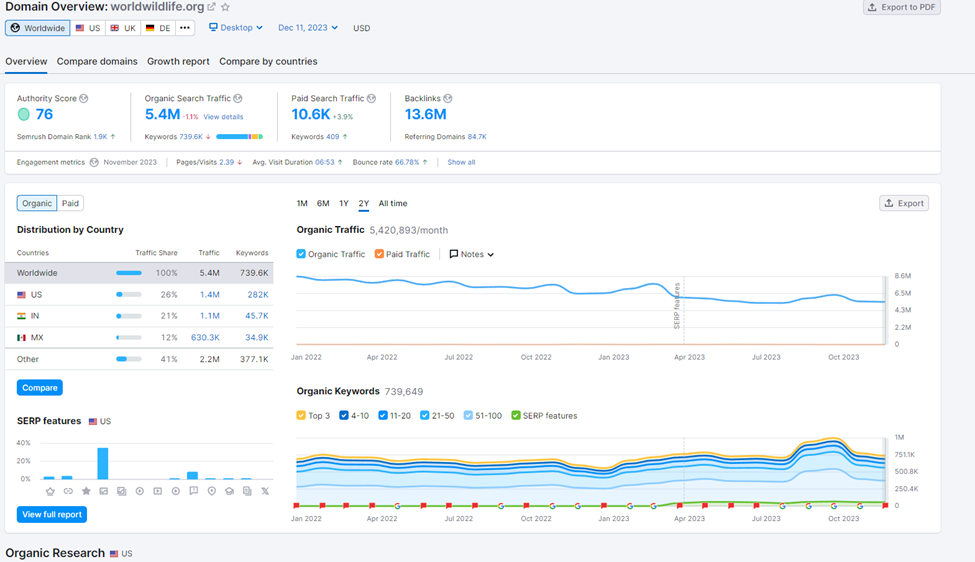The width and height of the screenshot is (975, 562).
Task: Select the location pin SERP feature icon
Action: pos(211,491)
